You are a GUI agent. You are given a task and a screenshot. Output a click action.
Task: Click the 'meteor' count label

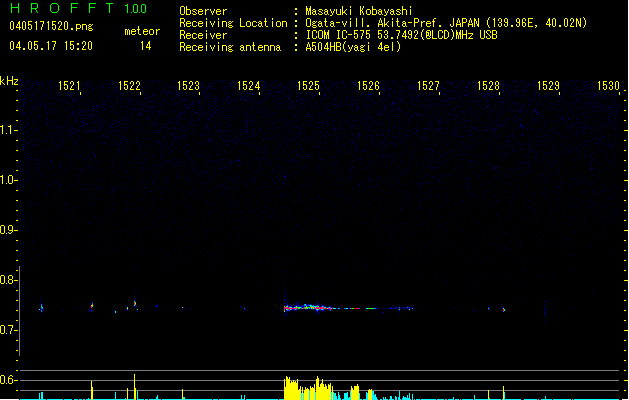(142, 31)
